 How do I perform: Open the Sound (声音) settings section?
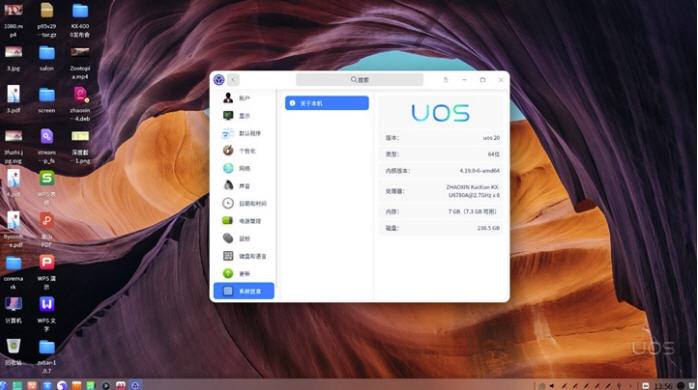tap(244, 186)
